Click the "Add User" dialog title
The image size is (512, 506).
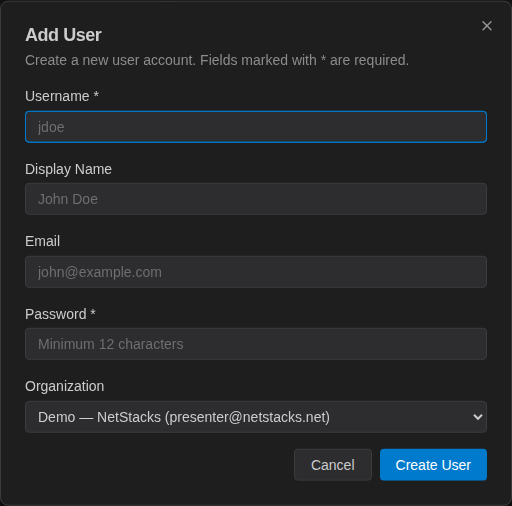pyautogui.click(x=63, y=35)
